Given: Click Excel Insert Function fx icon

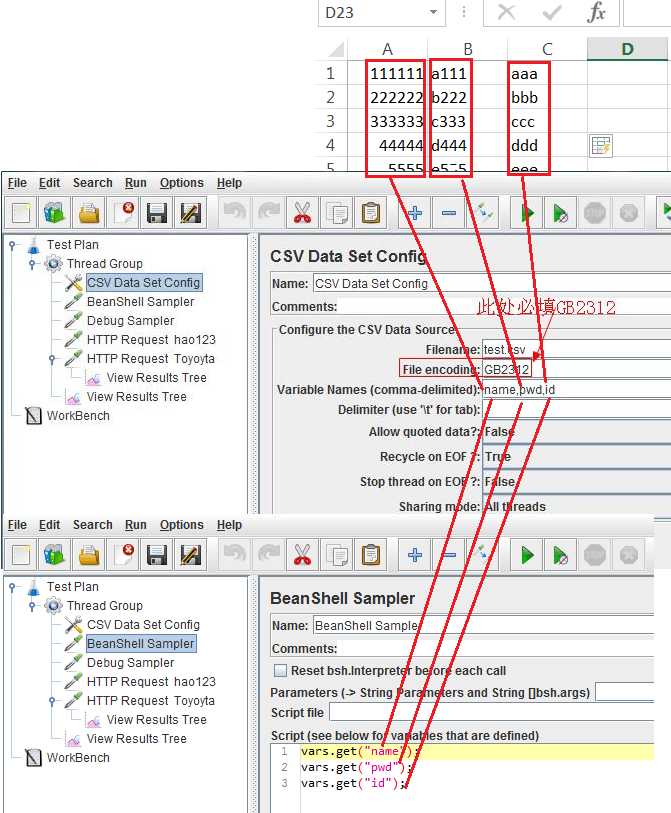Looking at the screenshot, I should (x=597, y=12).
